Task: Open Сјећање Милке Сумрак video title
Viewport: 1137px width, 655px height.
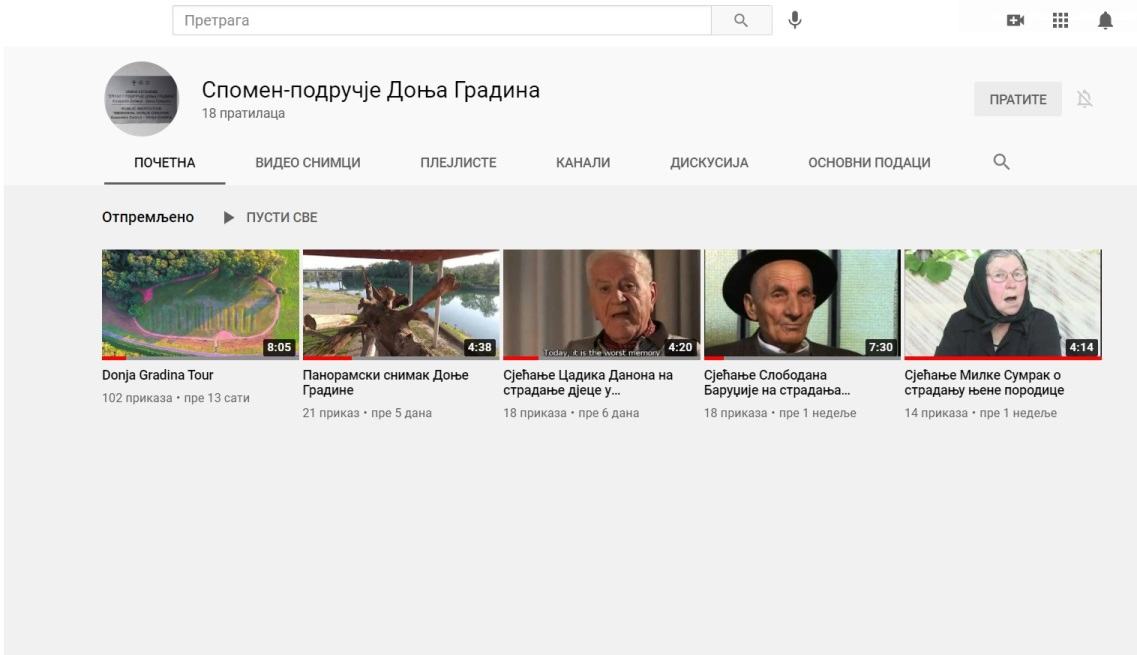Action: [984, 382]
